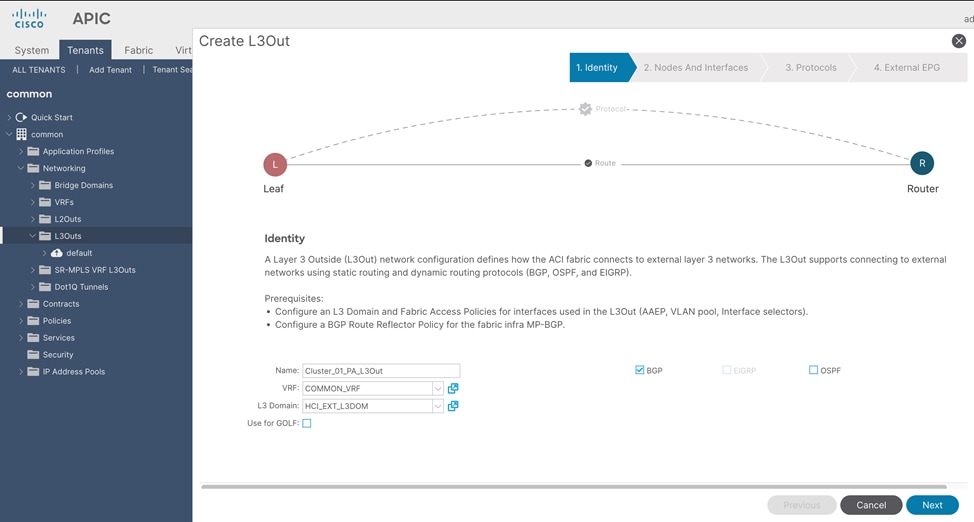Image resolution: width=974 pixels, height=522 pixels.
Task: Click the horizontal scrollbar in the dialog
Action: (573, 487)
